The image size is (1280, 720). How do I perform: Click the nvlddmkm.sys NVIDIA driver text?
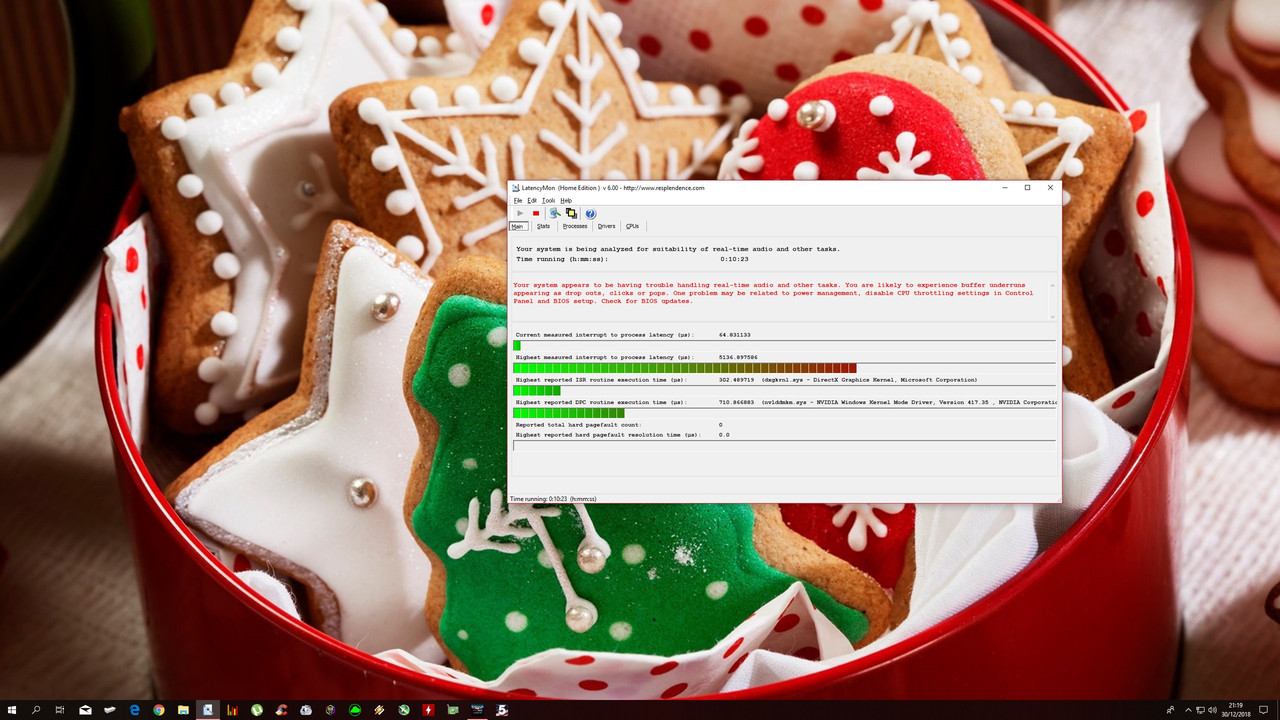909,402
